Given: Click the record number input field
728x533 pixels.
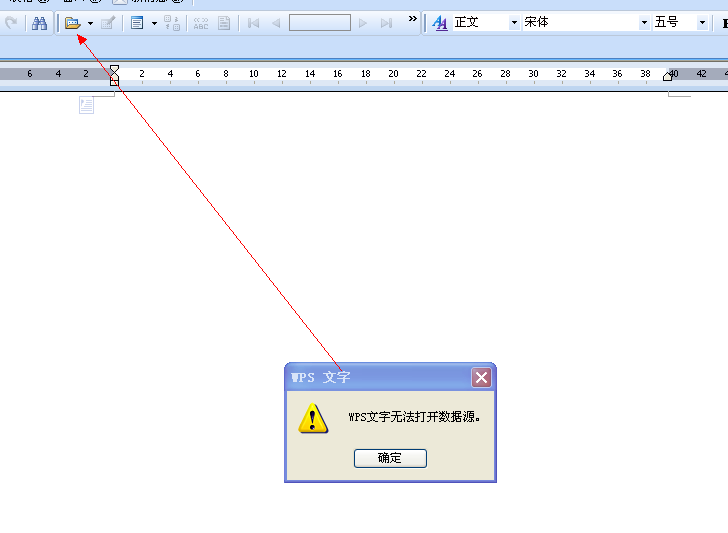Looking at the screenshot, I should click(x=320, y=22).
